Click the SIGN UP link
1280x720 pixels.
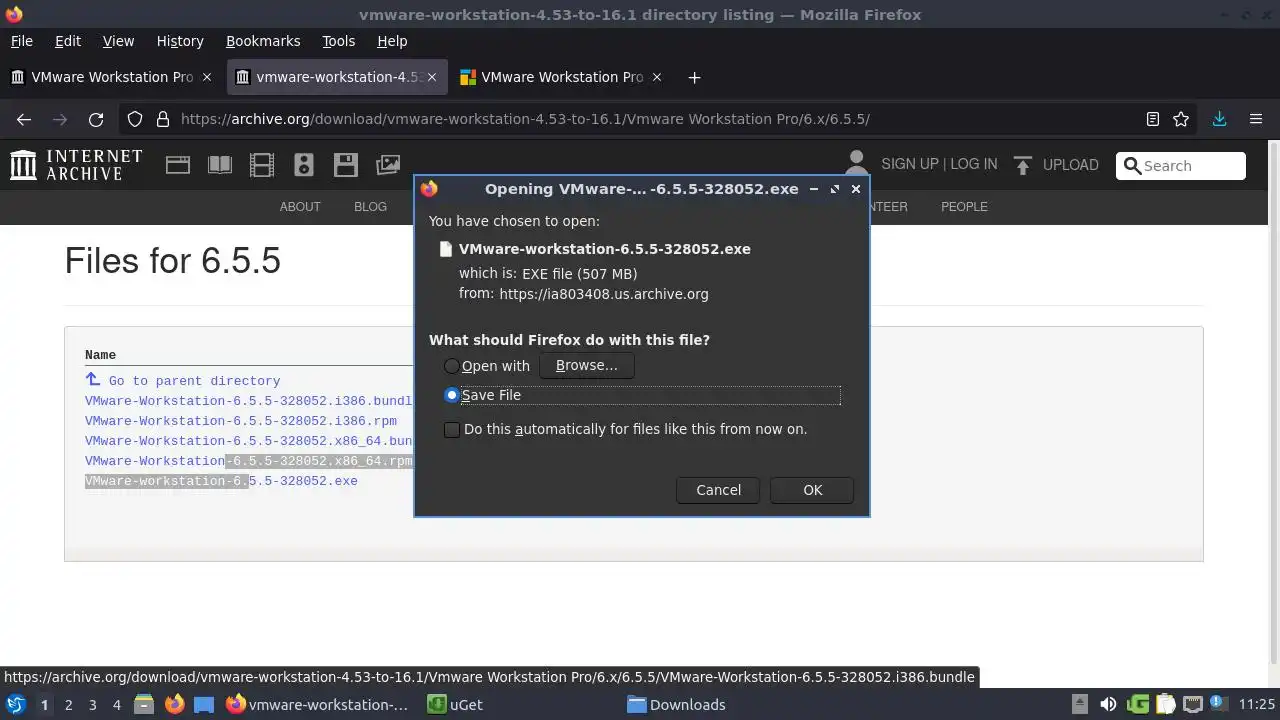pyautogui.click(x=910, y=164)
